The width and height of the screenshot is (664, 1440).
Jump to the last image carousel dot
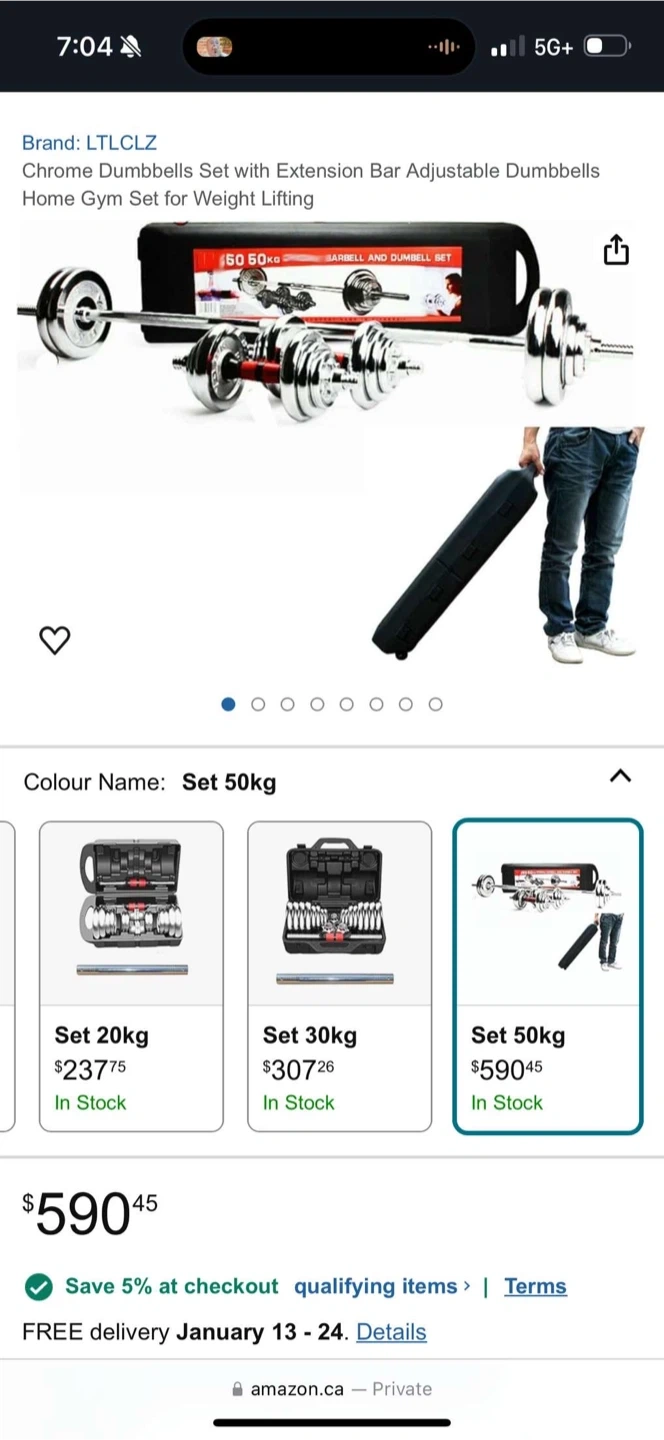[435, 704]
